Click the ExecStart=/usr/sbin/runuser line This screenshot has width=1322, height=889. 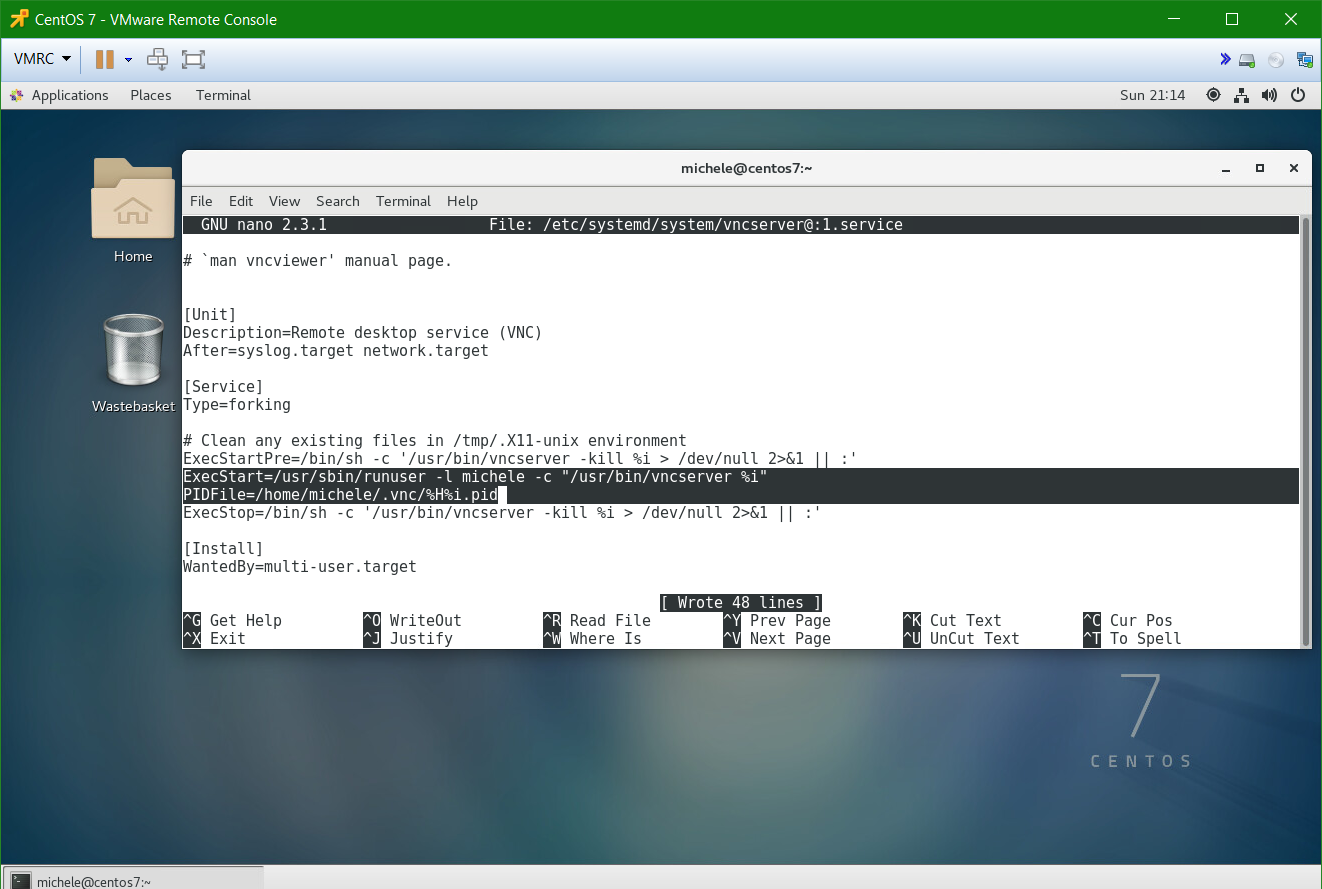click(x=475, y=477)
